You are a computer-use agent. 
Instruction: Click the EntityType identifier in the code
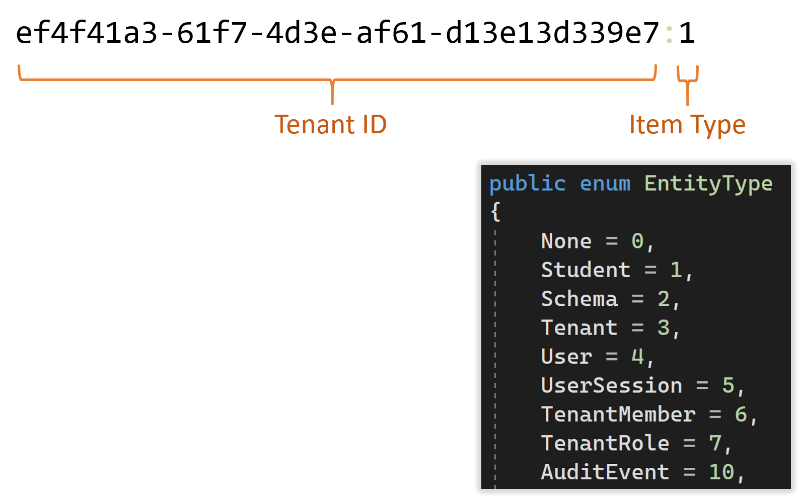(x=709, y=184)
